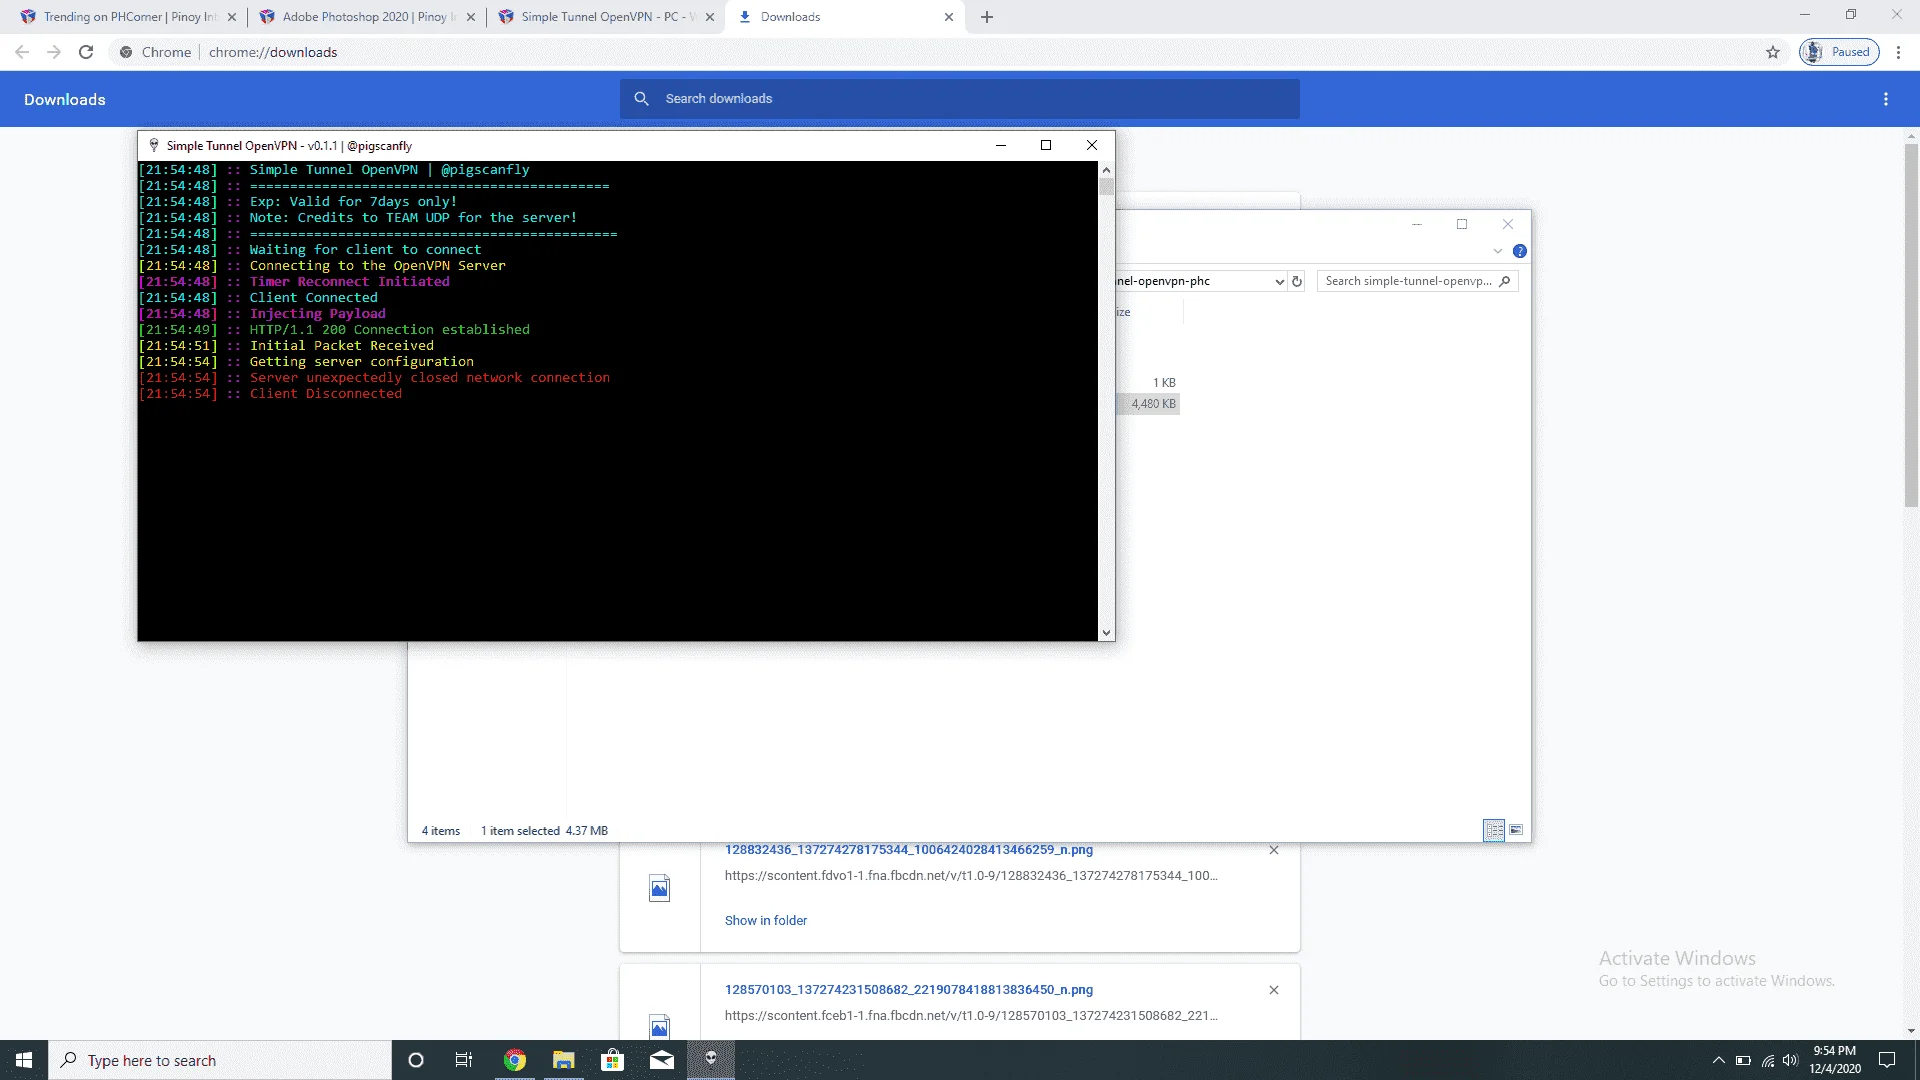Close the Trending on PHCorner tab

pos(232,17)
